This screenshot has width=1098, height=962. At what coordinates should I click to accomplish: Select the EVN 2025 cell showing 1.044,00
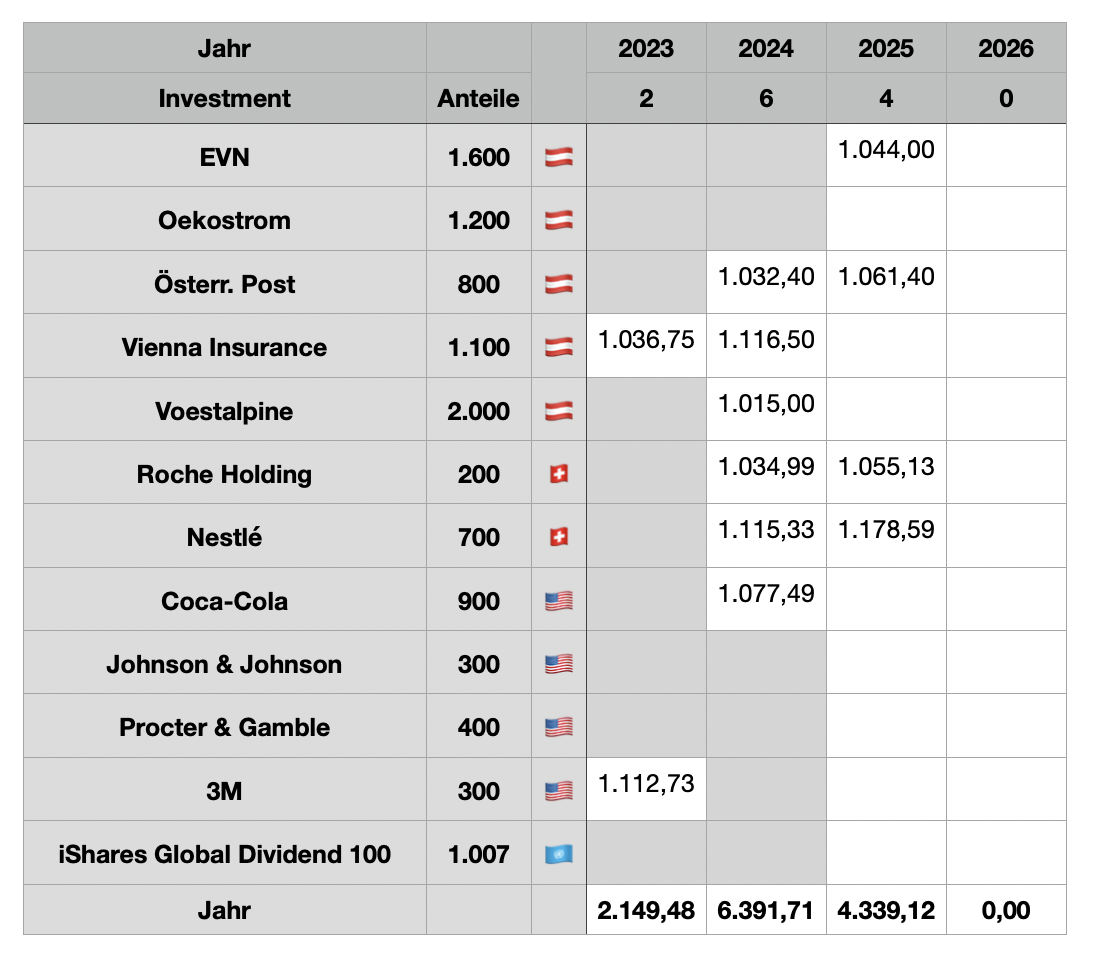pos(886,150)
